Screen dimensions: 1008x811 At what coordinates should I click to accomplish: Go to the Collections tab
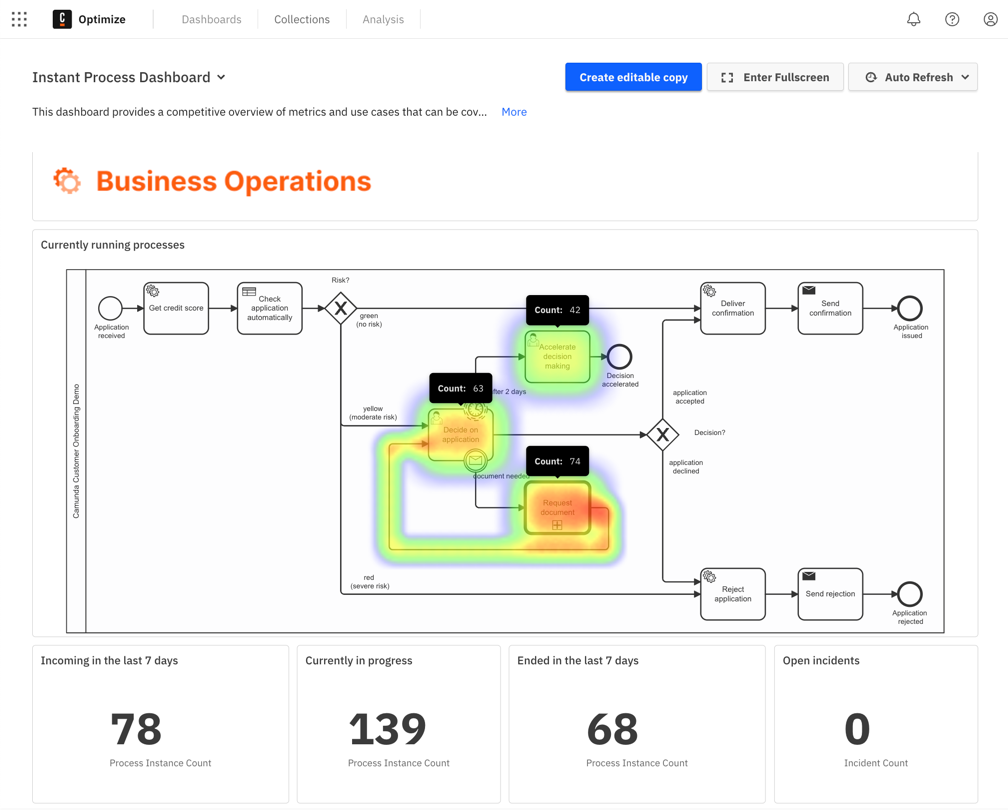[x=302, y=19]
